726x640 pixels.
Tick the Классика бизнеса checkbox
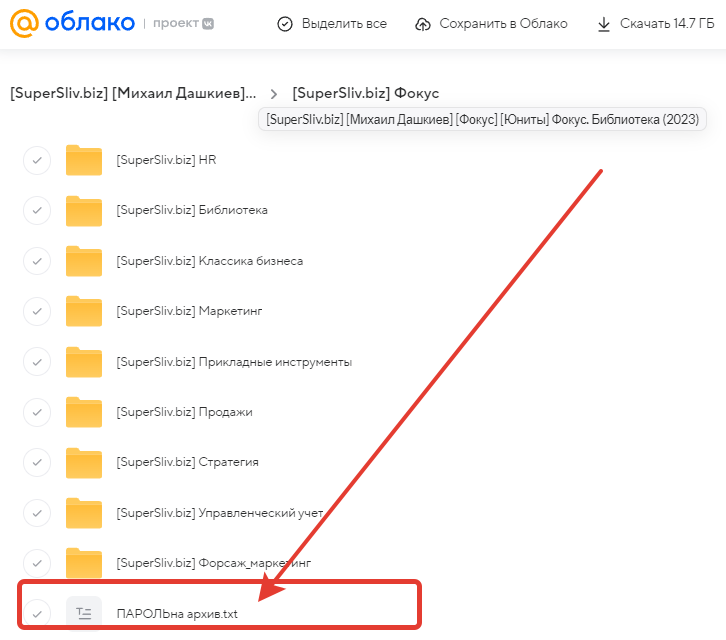[x=37, y=261]
